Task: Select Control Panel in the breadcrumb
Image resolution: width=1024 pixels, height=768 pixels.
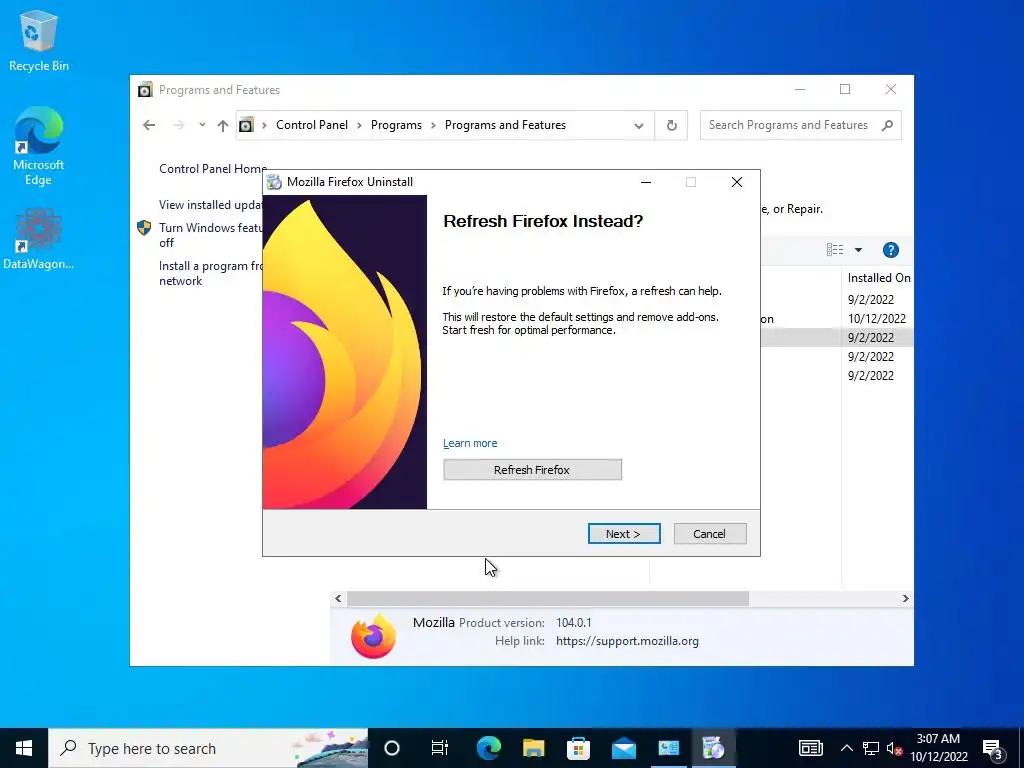Action: [312, 125]
